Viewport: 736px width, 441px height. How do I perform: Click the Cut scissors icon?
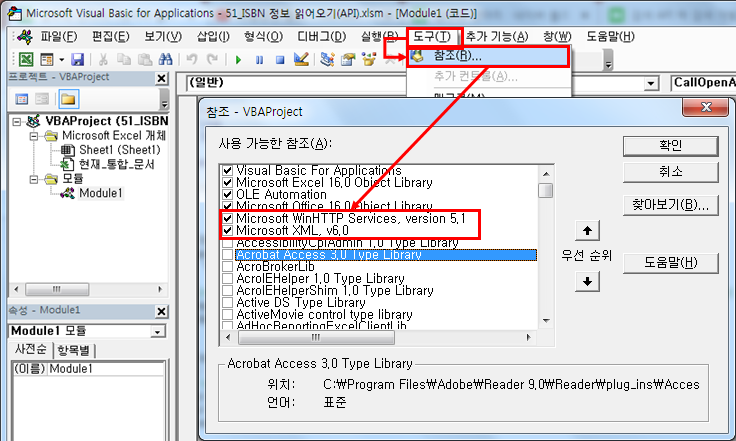[103, 60]
